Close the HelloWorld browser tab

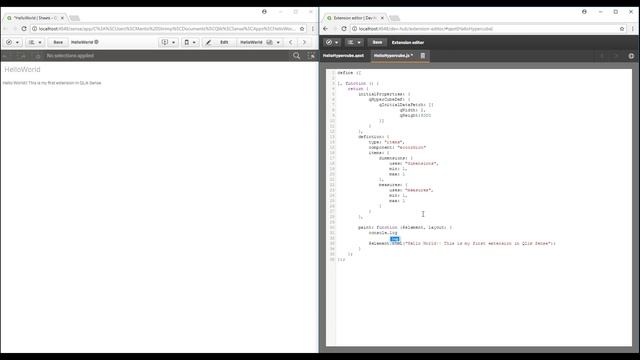[x=62, y=18]
